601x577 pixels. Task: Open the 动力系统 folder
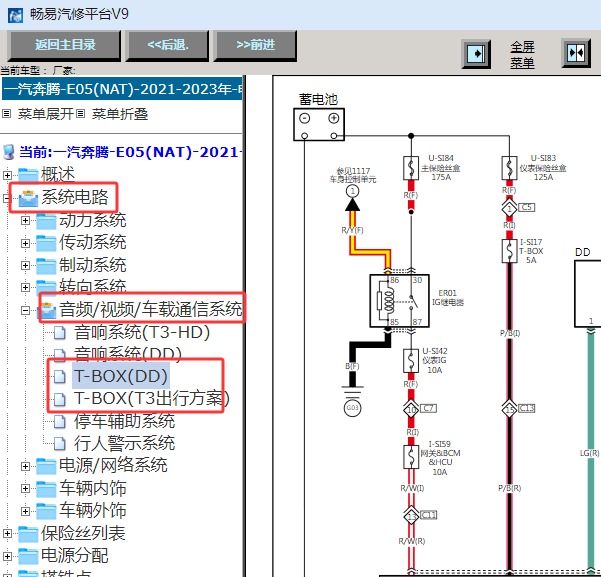click(92, 220)
